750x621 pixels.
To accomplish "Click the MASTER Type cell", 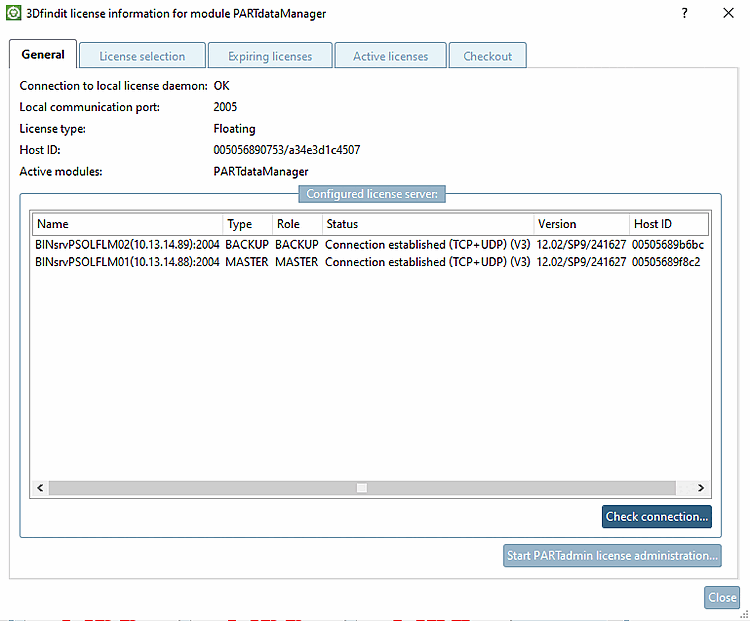I will (x=247, y=262).
